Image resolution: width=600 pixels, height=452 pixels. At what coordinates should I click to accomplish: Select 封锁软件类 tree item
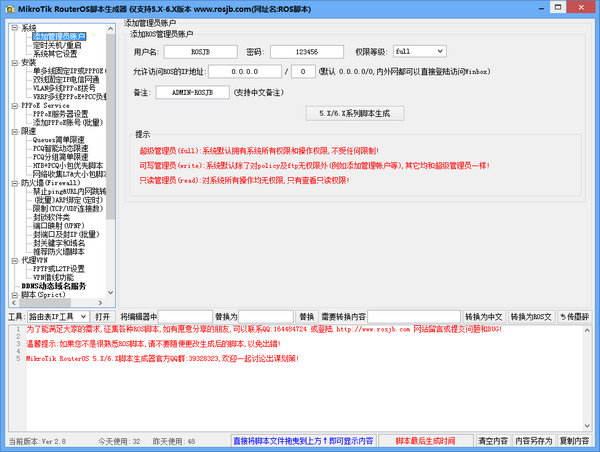point(51,217)
